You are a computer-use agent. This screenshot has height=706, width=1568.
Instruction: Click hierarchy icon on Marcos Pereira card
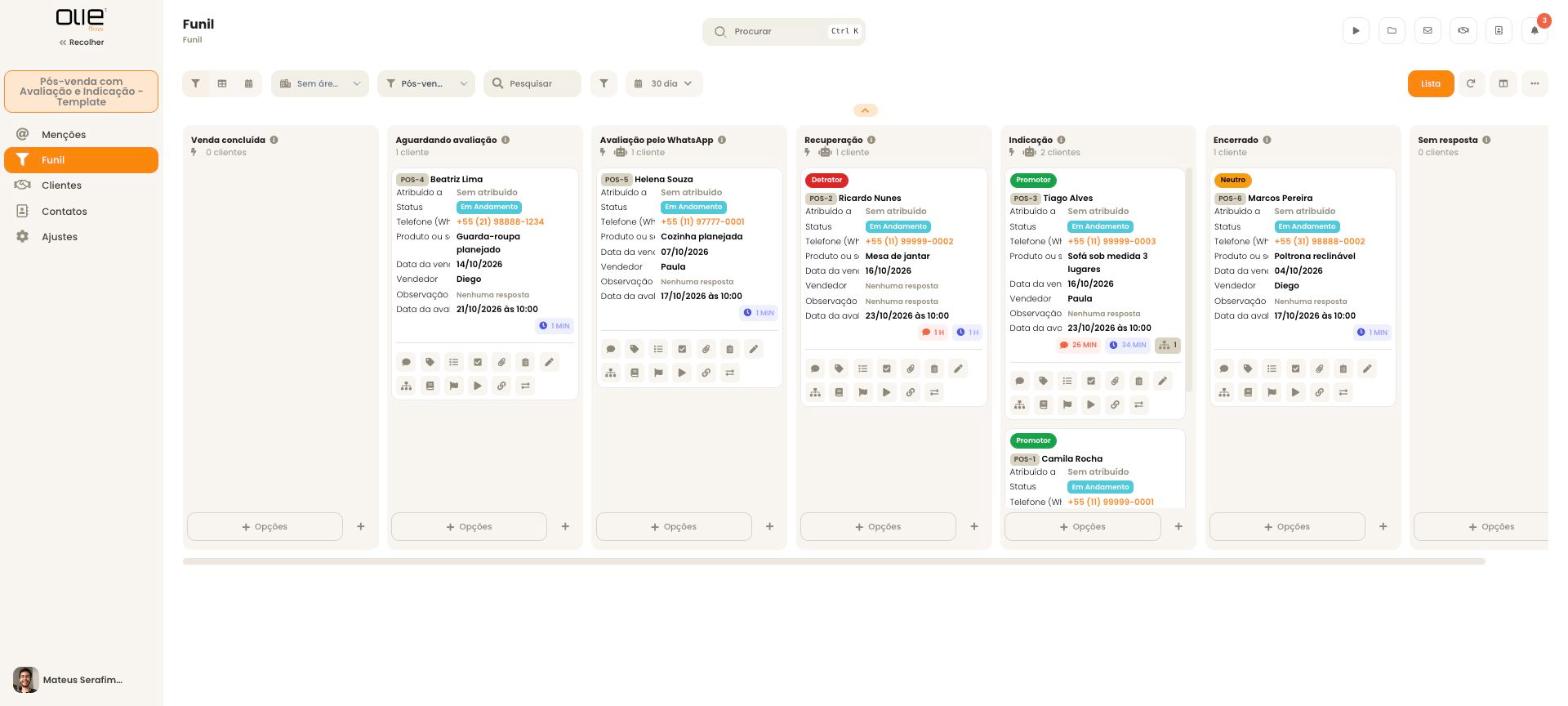point(1224,393)
